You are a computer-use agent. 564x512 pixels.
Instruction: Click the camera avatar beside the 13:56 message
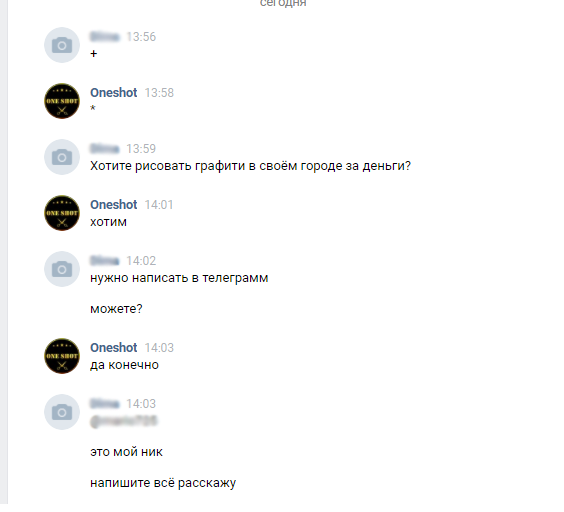point(62,45)
